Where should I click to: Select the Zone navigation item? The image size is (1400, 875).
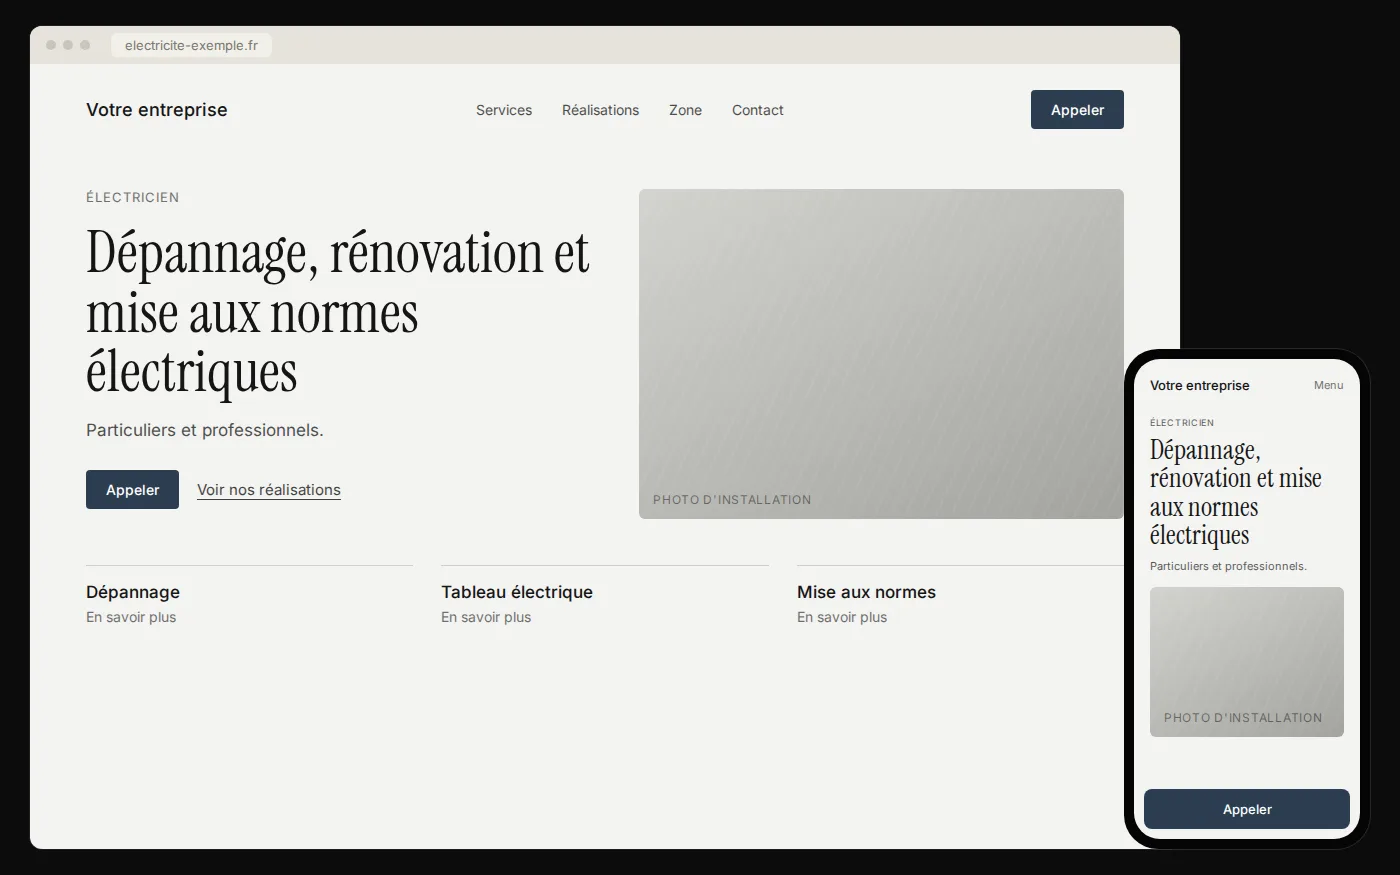[x=685, y=110]
